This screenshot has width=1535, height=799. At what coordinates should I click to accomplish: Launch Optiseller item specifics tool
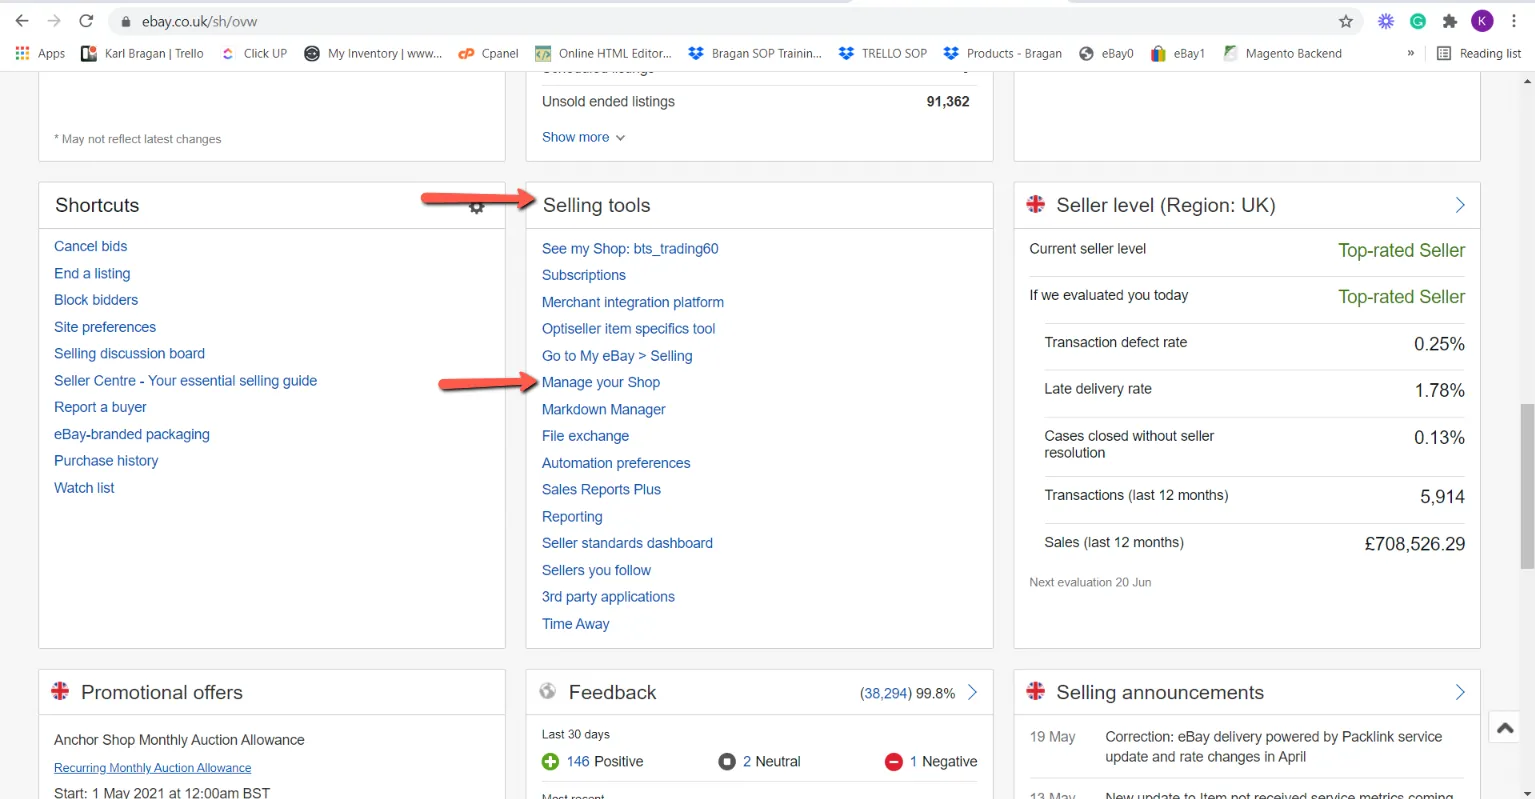(x=628, y=329)
